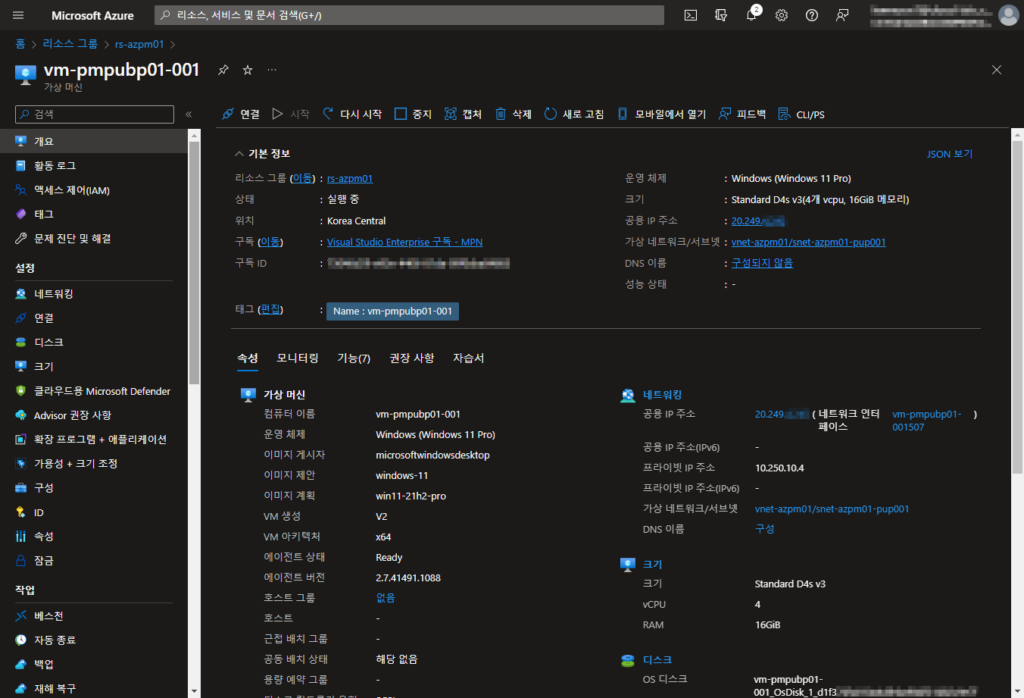Image resolution: width=1024 pixels, height=698 pixels.
Task: Switch to the 기능(7) tab
Action: coord(353,358)
